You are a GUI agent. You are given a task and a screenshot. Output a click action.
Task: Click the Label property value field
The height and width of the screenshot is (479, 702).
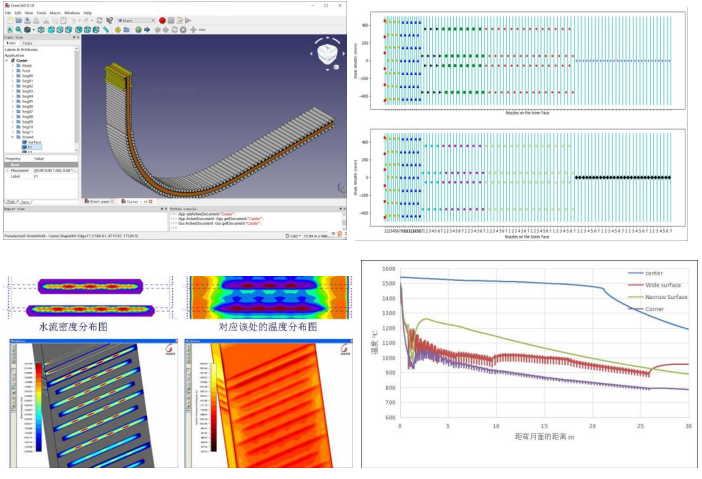coord(55,176)
